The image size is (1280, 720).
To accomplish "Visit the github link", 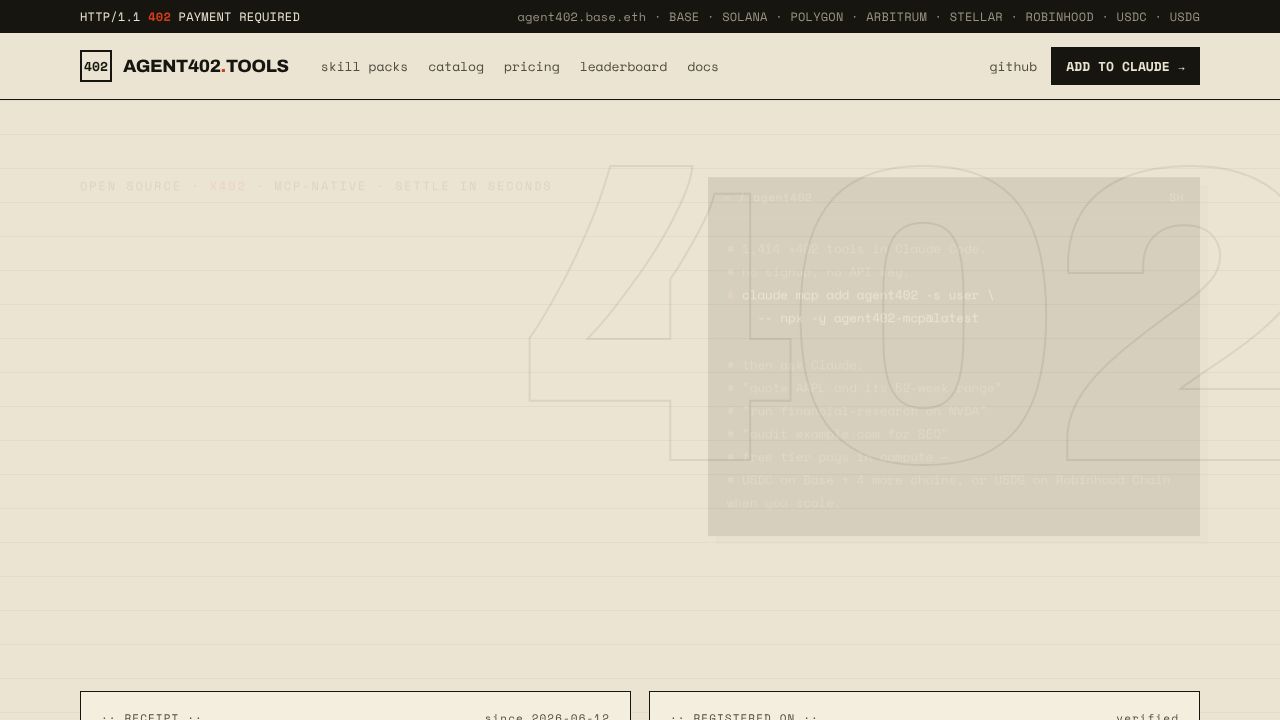I will click(x=1013, y=67).
